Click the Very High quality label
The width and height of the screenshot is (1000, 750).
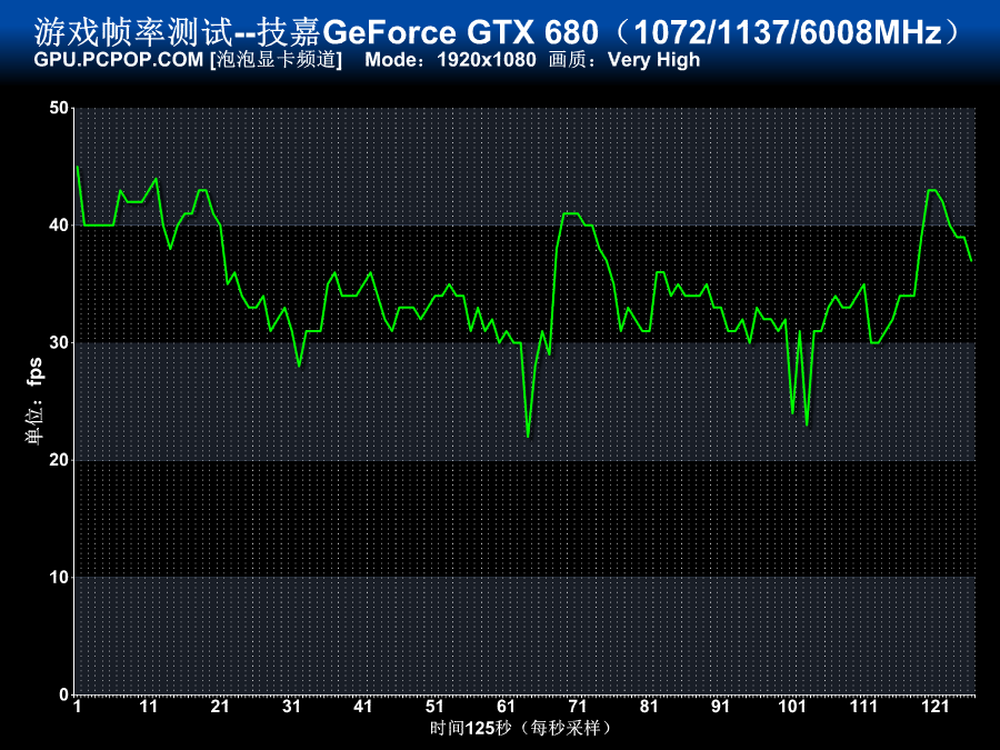[x=654, y=60]
